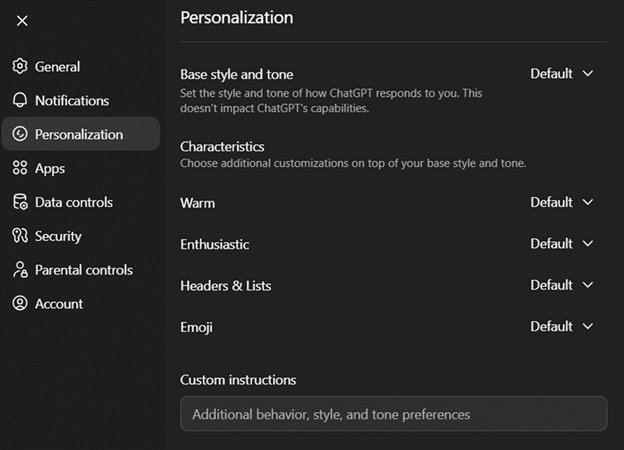
Task: Click the Characteristics section heading
Action: pyautogui.click(x=222, y=146)
